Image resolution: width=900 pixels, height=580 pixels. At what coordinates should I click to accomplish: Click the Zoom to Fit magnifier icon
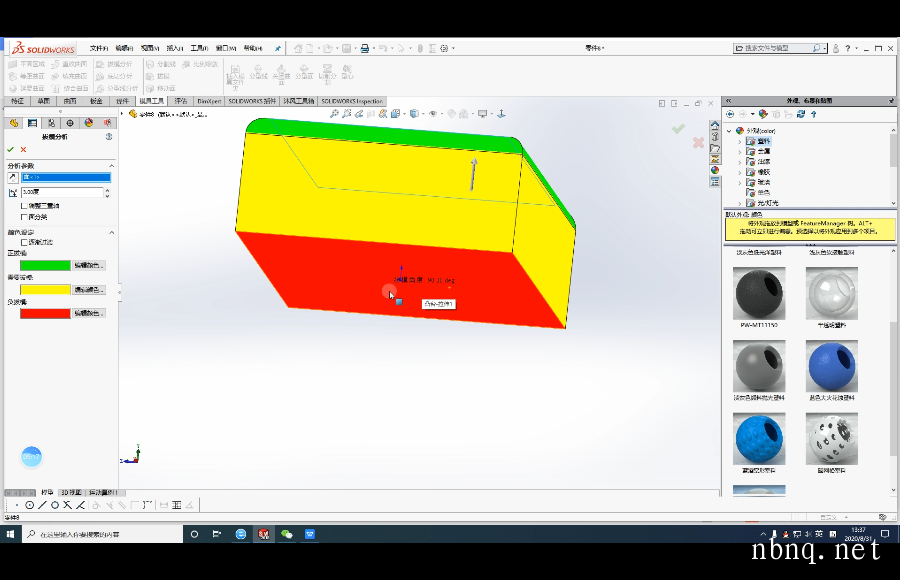(334, 114)
